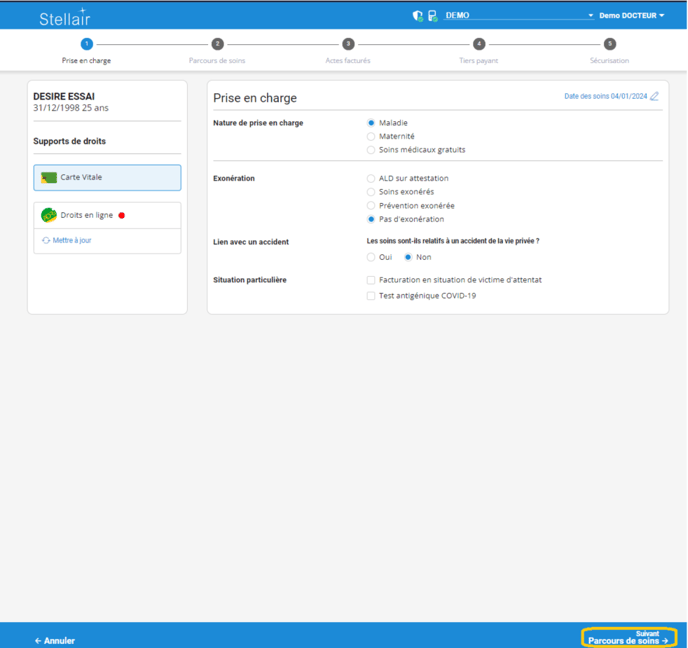The image size is (688, 648).
Task: Click the card reader status icon
Action: (x=432, y=16)
